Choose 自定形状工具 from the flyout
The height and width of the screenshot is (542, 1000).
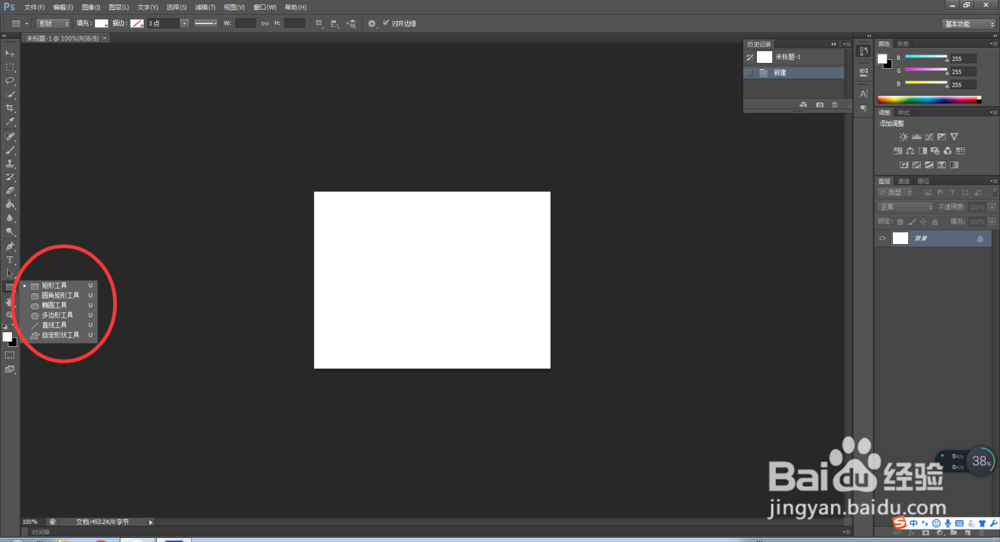[x=59, y=335]
